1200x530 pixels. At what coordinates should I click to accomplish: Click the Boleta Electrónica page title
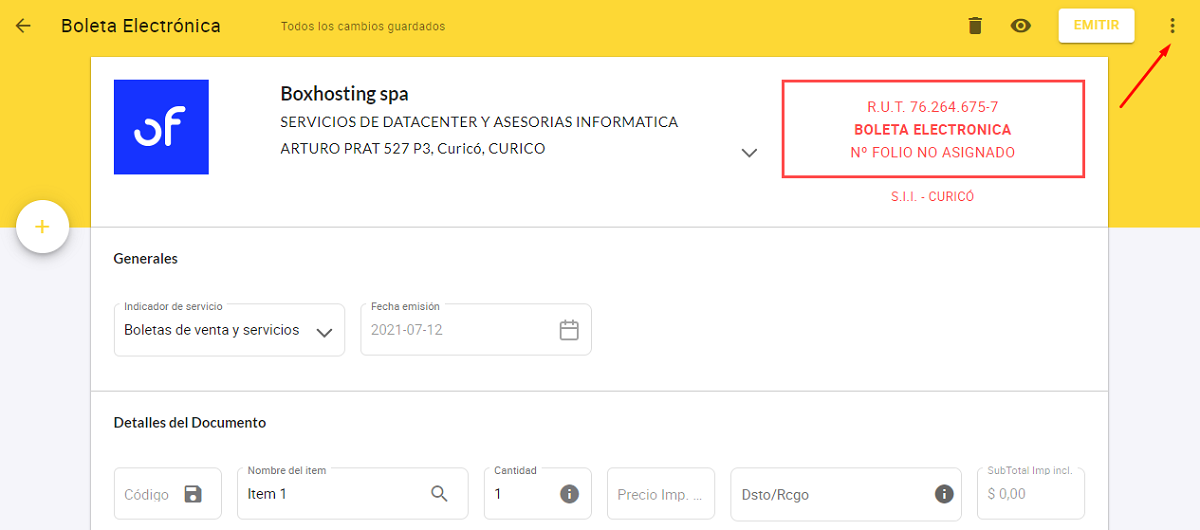[141, 26]
